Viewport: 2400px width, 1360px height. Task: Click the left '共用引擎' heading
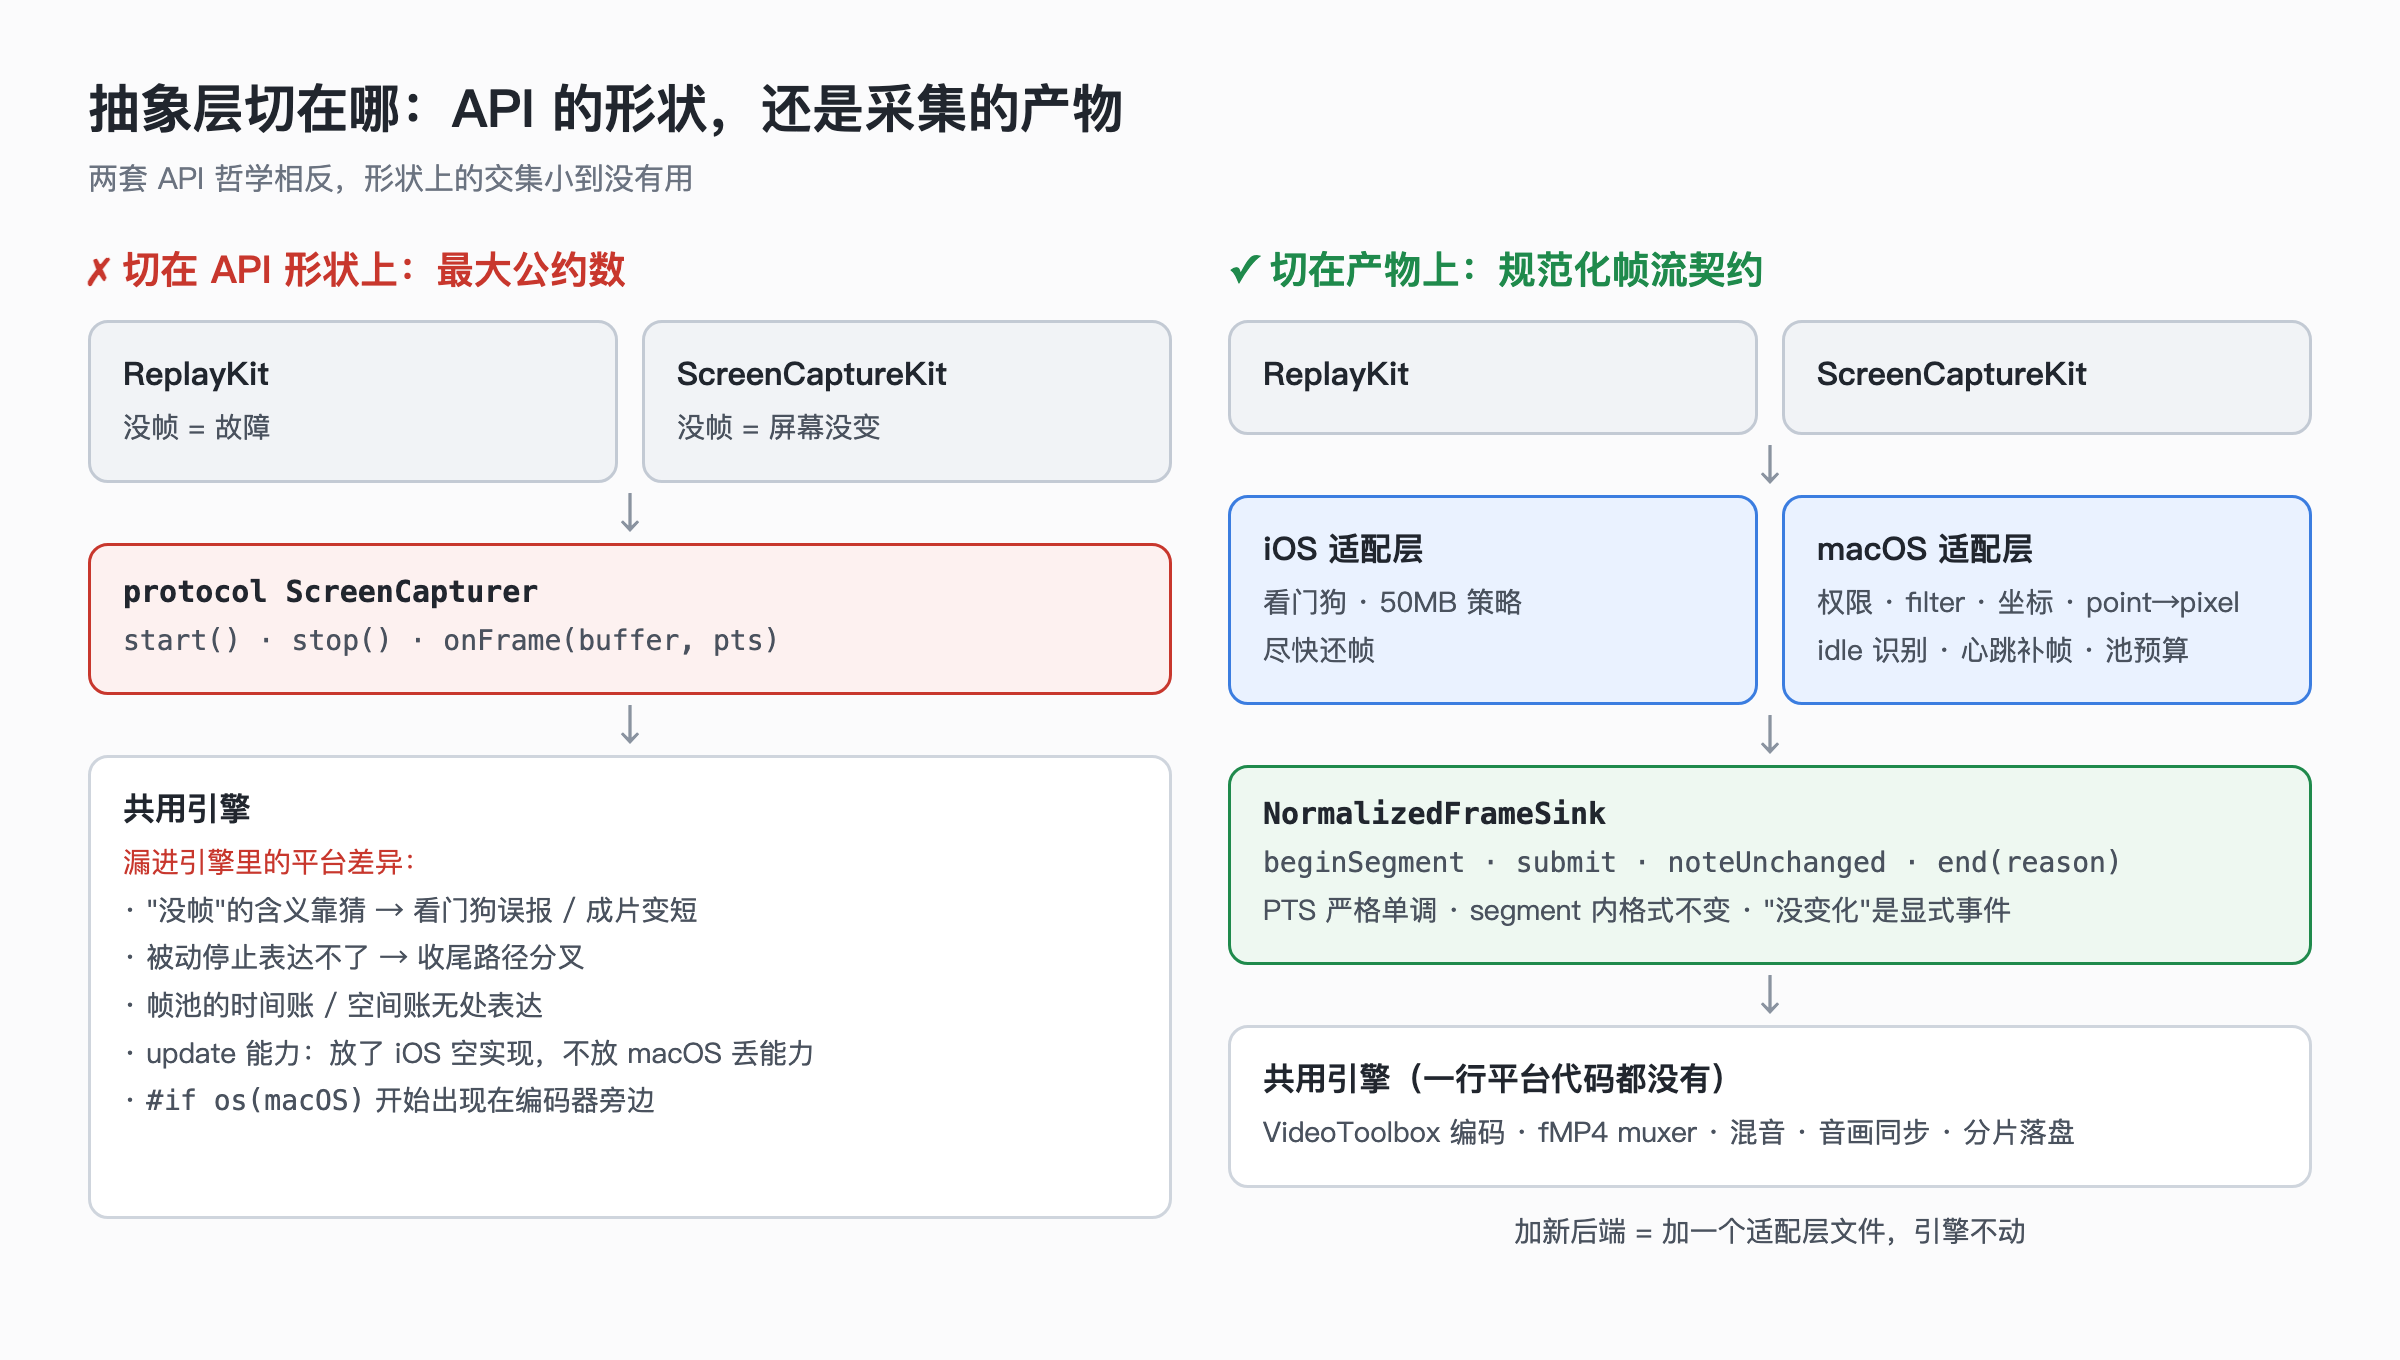tap(187, 808)
